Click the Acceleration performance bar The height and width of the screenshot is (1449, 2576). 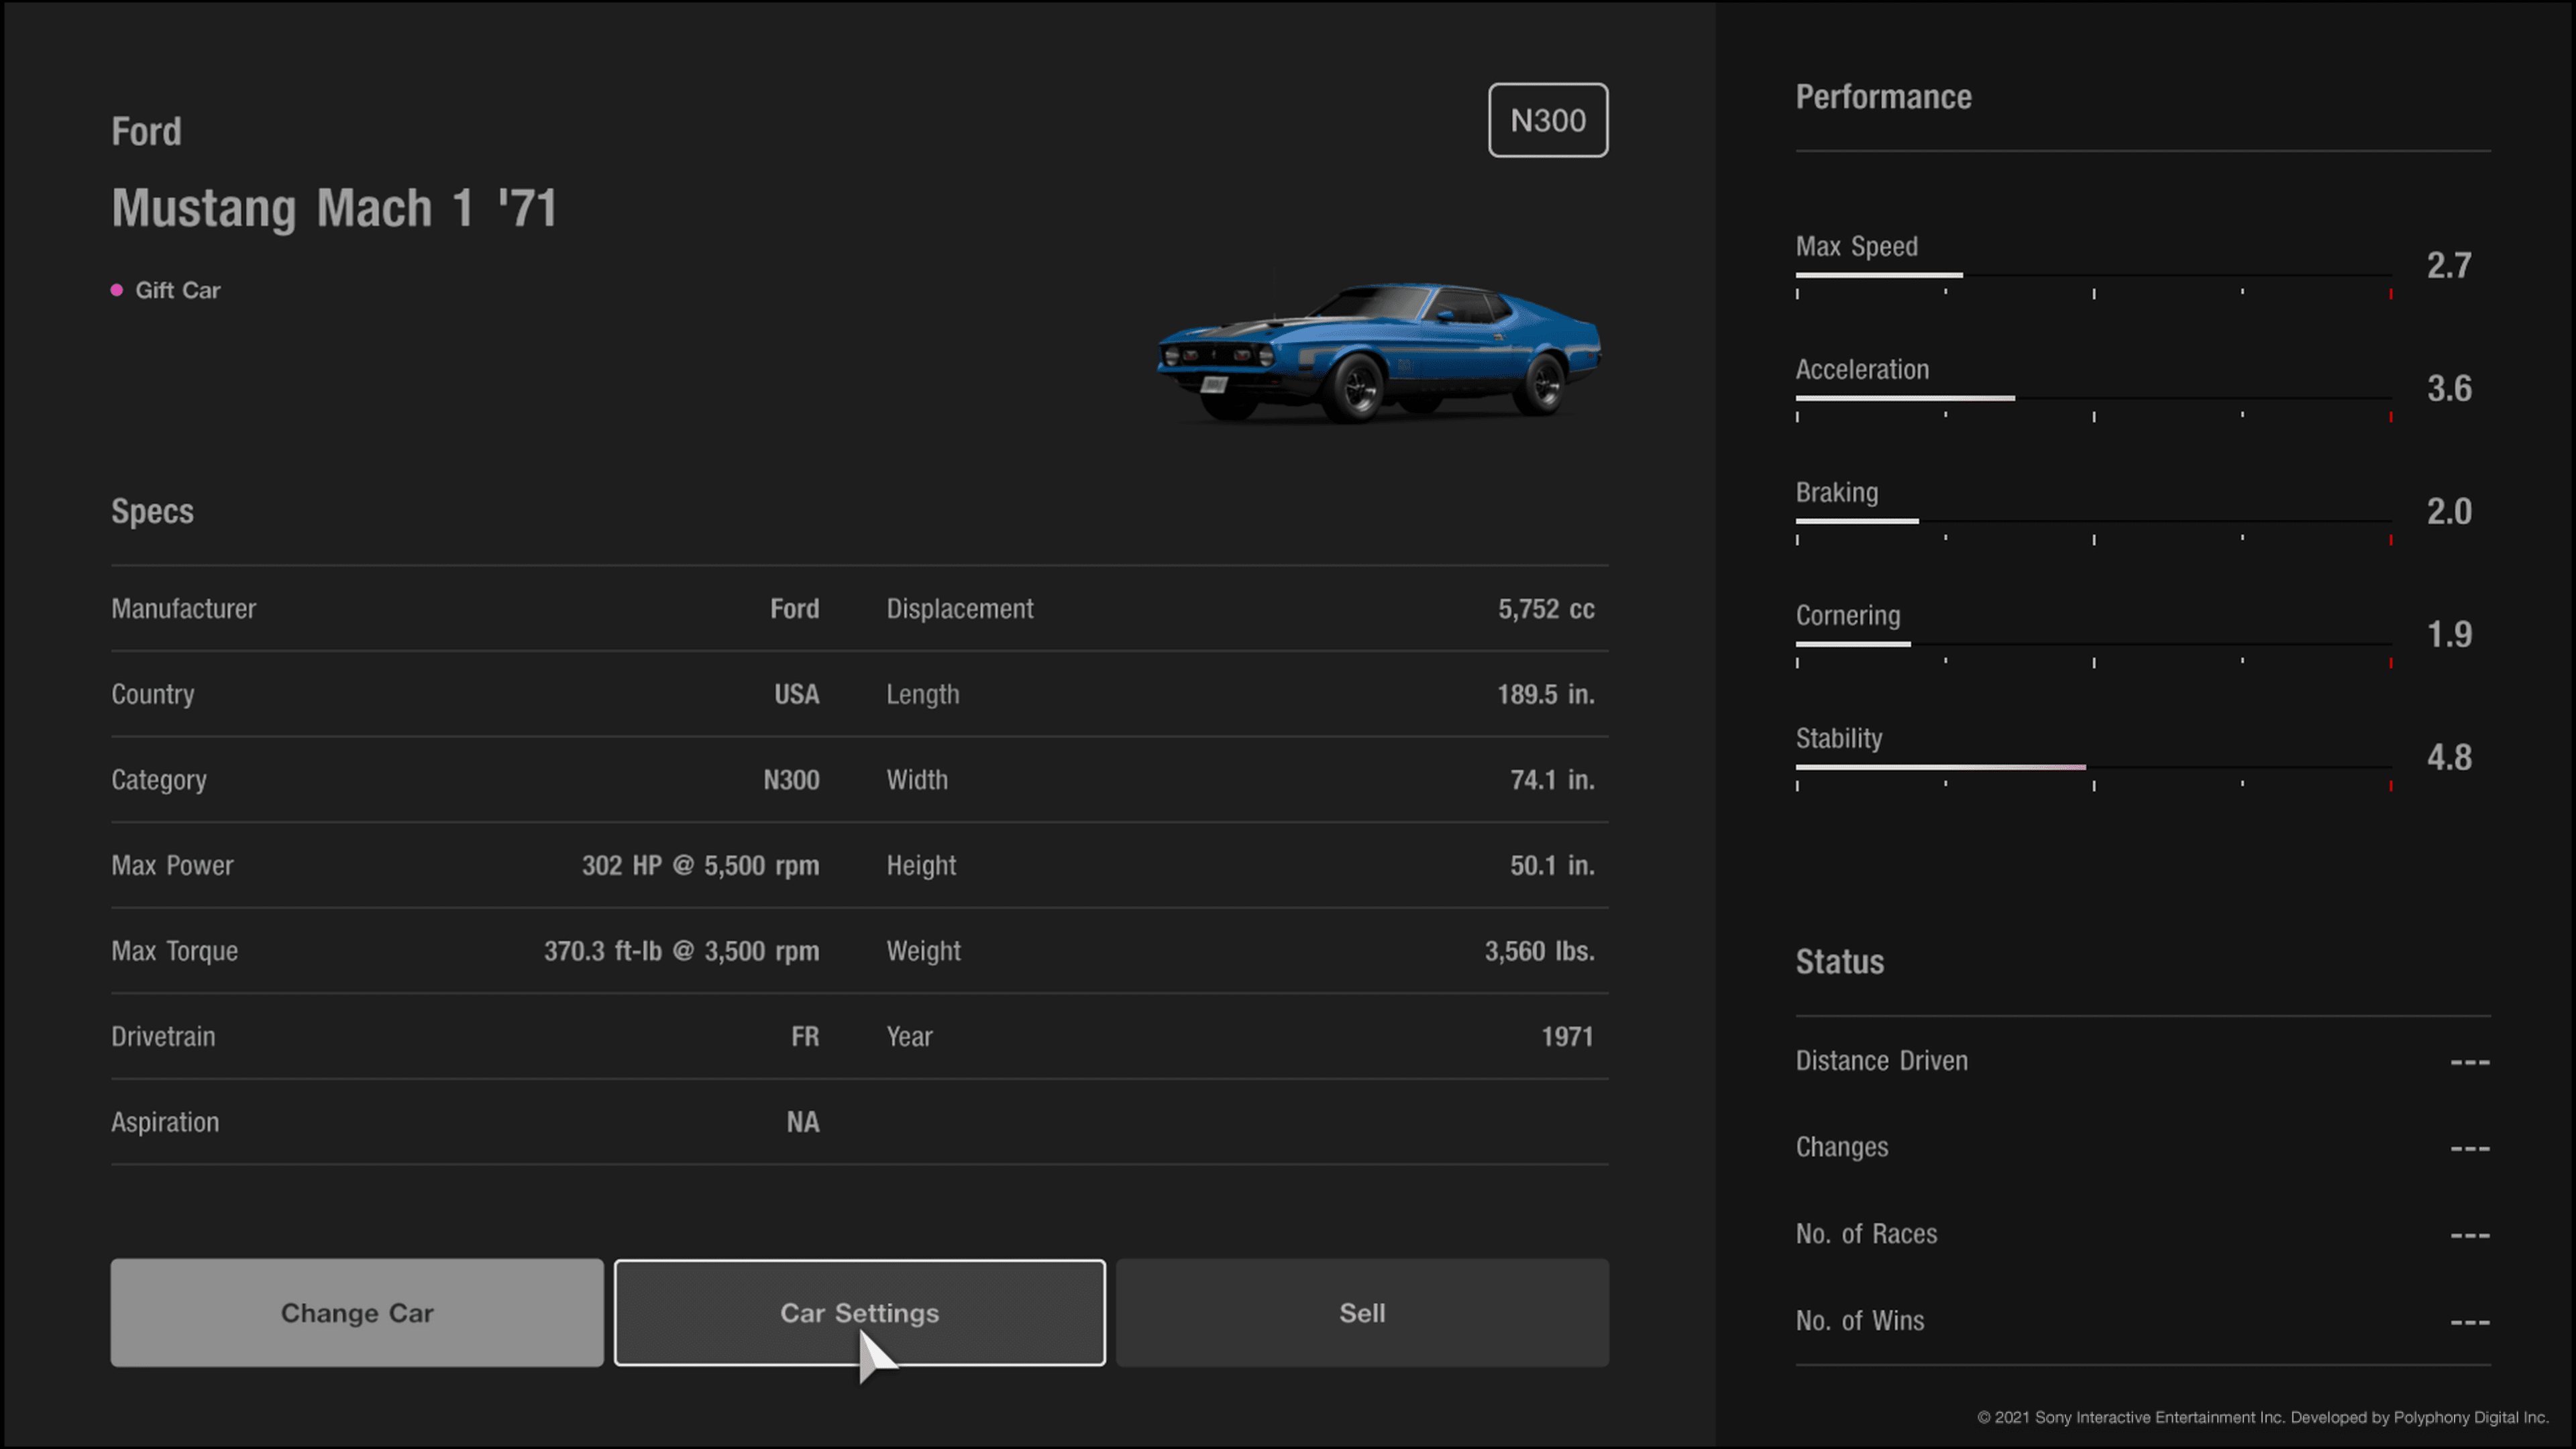click(x=2093, y=398)
